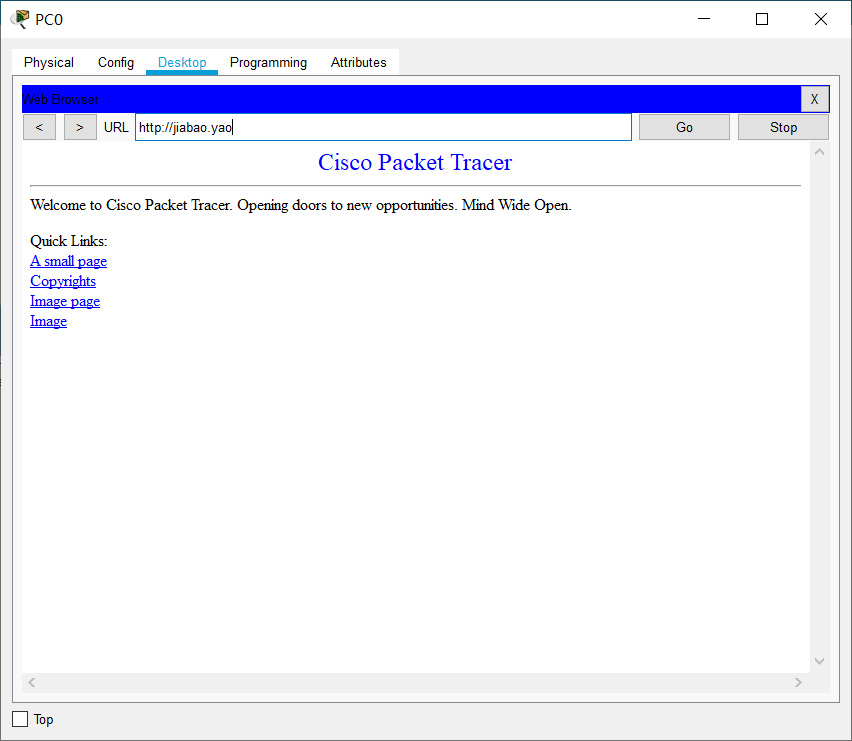852x741 pixels.
Task: Open the "A small page" link
Action: [x=68, y=261]
